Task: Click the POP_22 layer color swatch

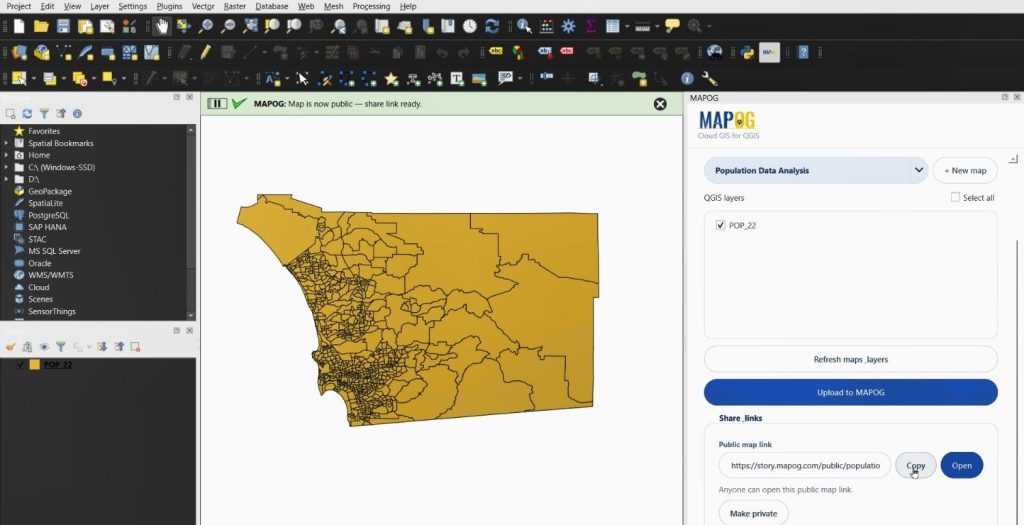Action: pos(34,364)
